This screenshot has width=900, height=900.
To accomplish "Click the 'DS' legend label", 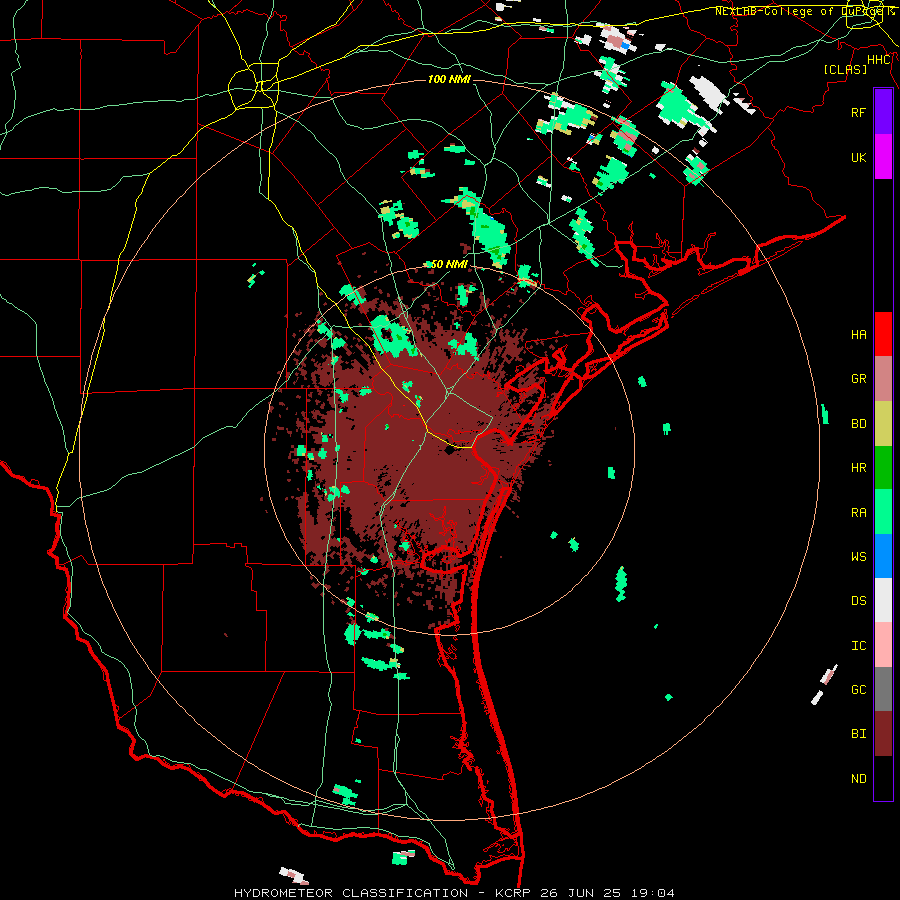I will coord(859,600).
